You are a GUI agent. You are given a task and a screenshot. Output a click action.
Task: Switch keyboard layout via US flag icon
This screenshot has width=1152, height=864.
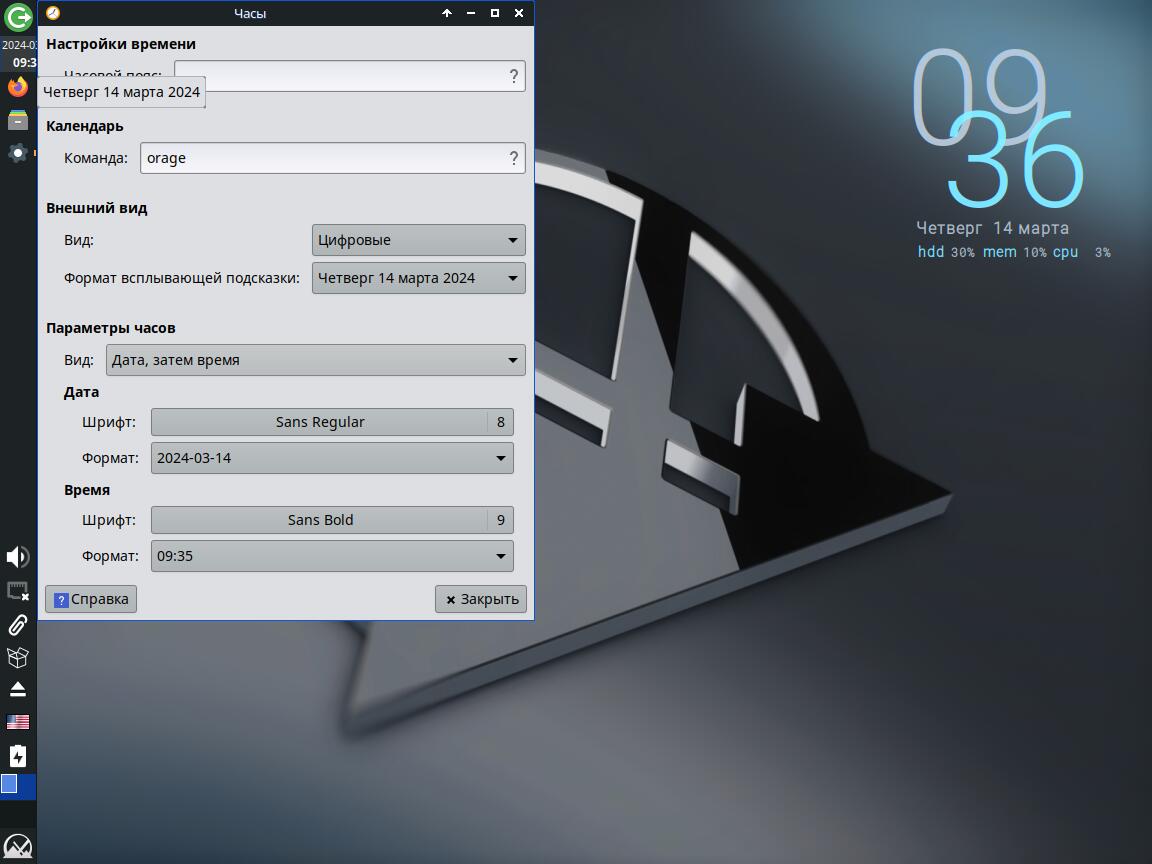coord(18,722)
